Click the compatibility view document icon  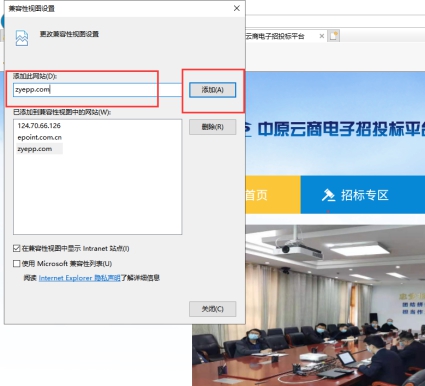22,38
